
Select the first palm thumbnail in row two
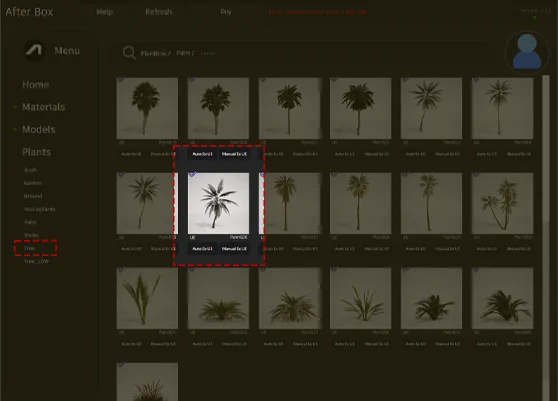(147, 204)
